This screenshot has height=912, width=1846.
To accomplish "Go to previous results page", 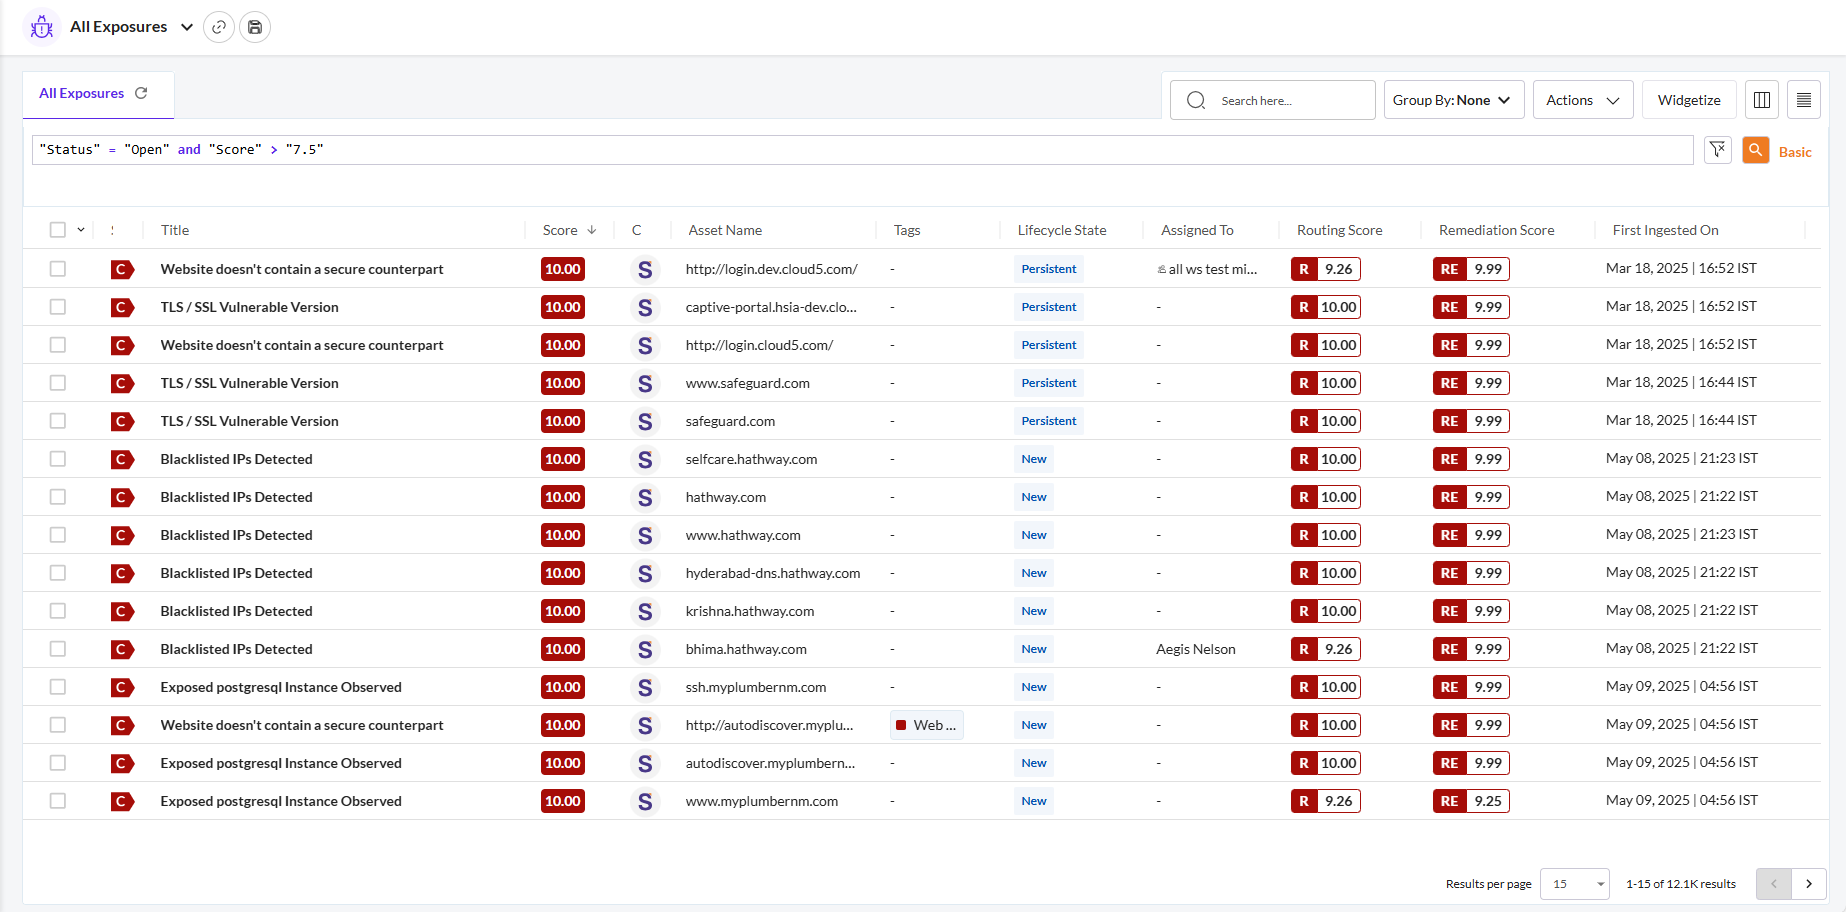I will point(1774,884).
